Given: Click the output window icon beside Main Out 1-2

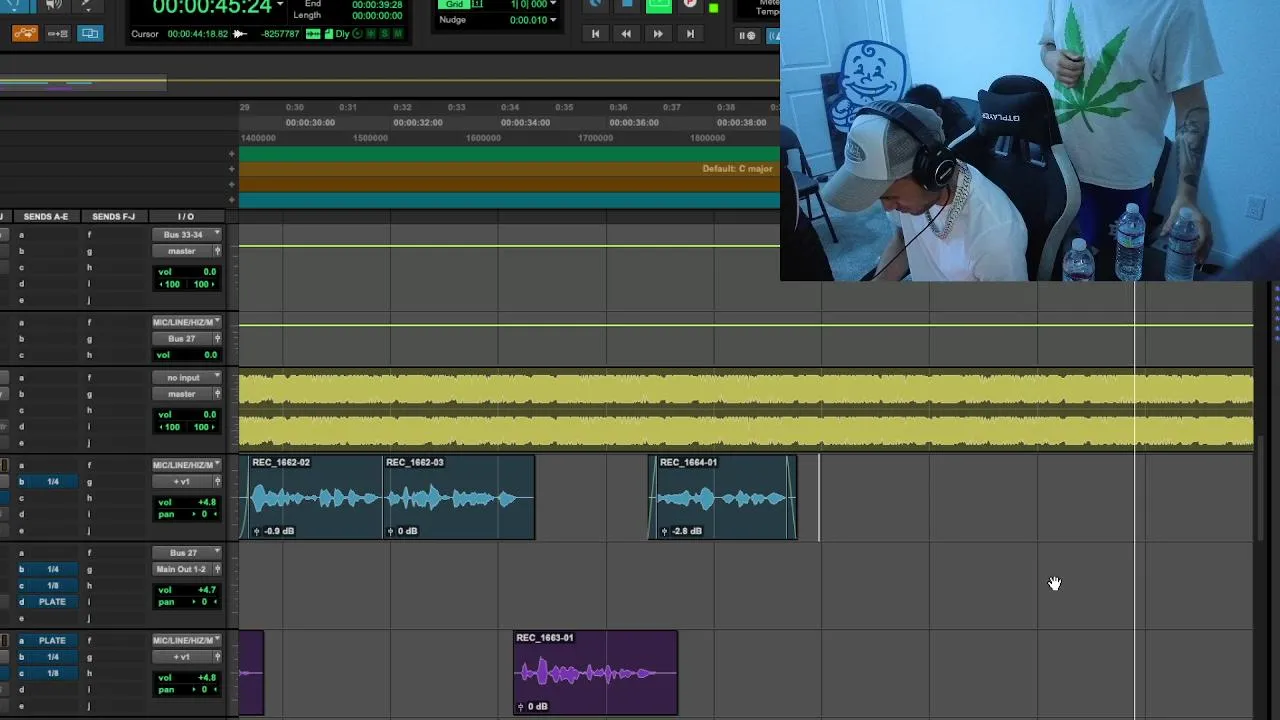Looking at the screenshot, I should tap(217, 569).
